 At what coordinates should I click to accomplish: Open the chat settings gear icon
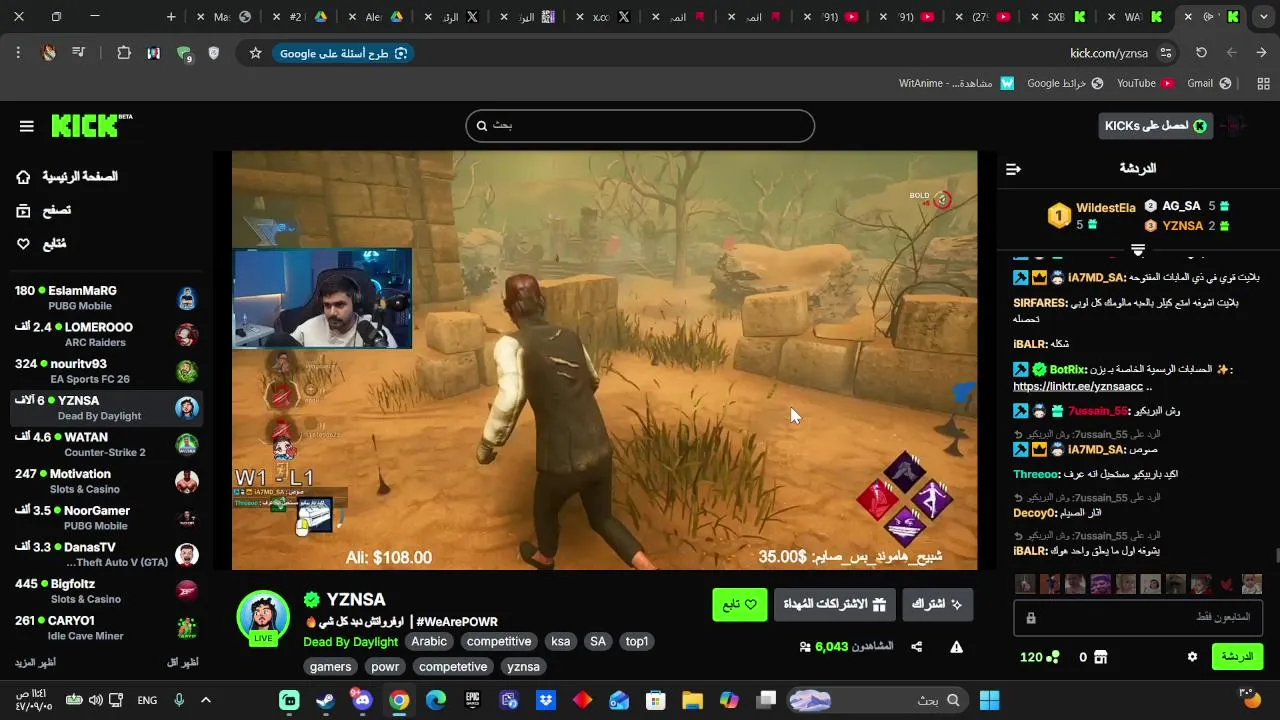1192,657
